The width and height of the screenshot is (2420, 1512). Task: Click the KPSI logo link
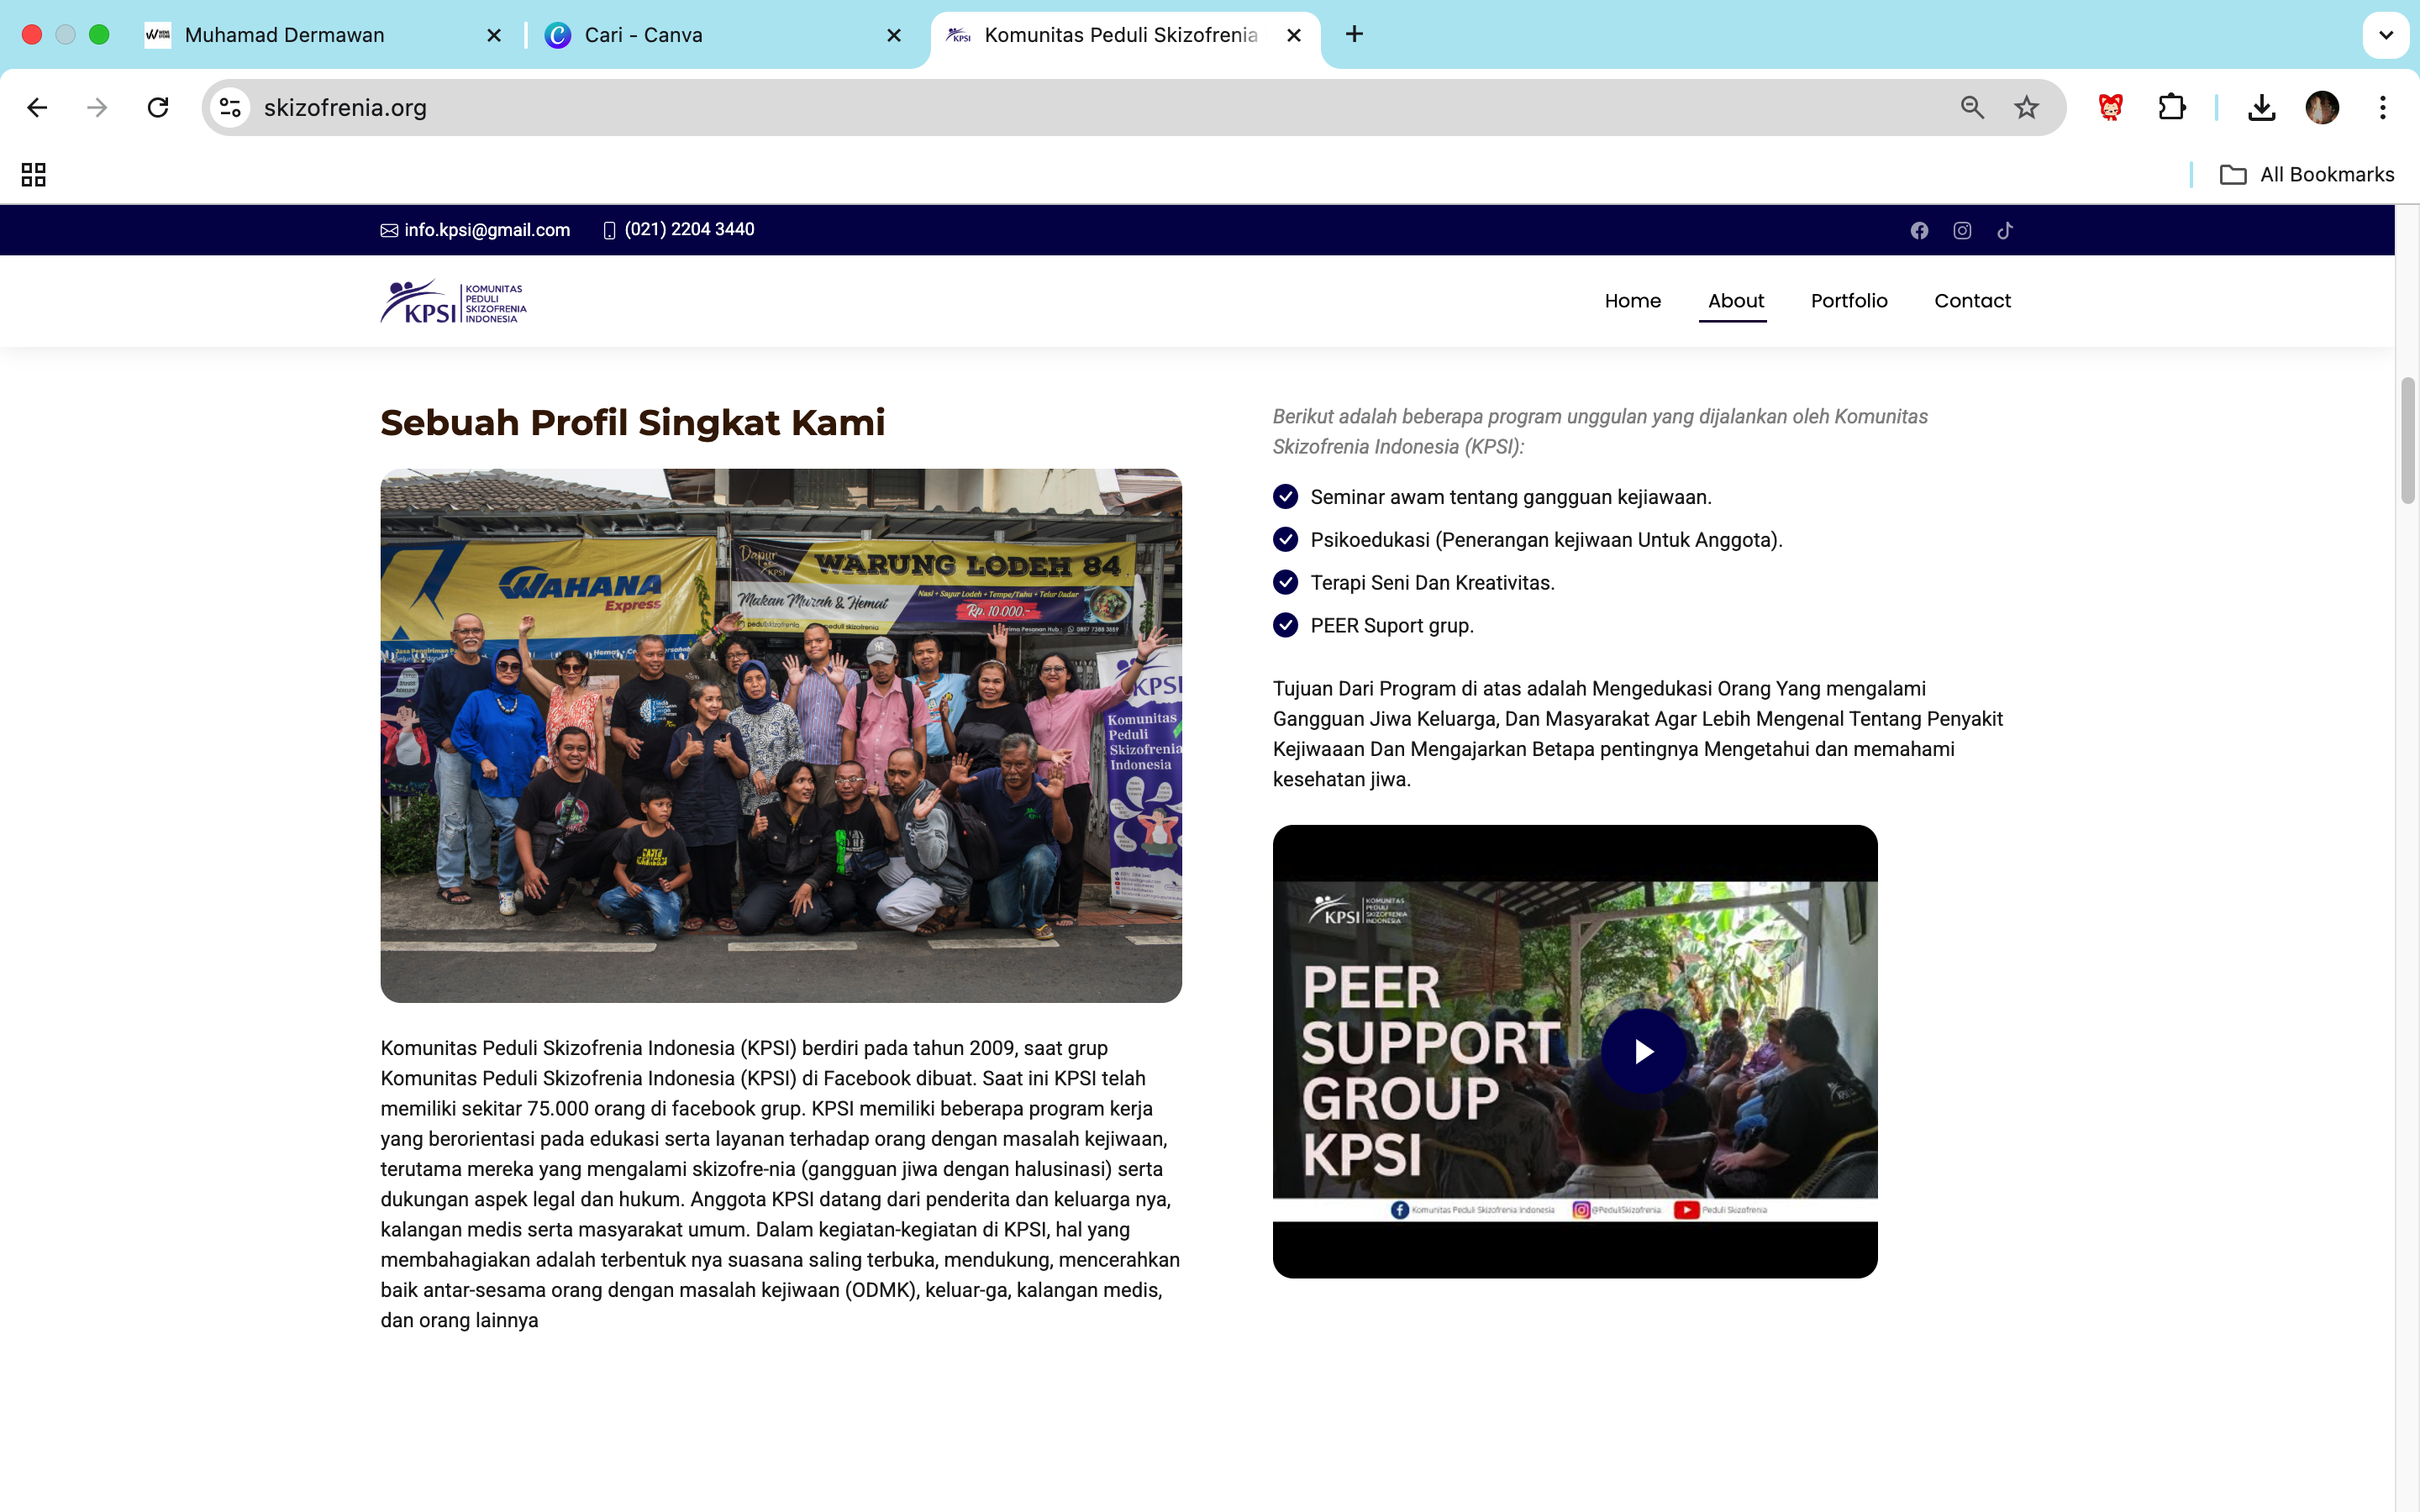(453, 302)
